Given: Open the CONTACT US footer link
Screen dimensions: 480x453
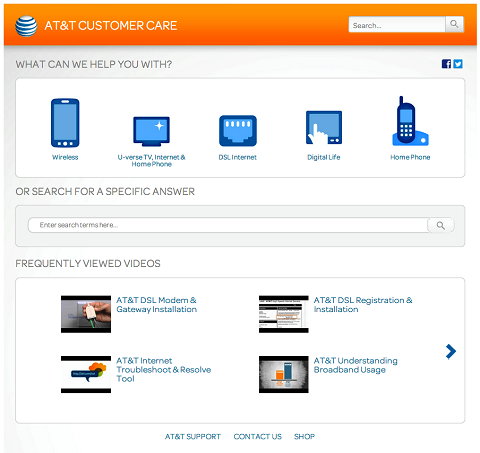Looking at the screenshot, I should click(258, 437).
